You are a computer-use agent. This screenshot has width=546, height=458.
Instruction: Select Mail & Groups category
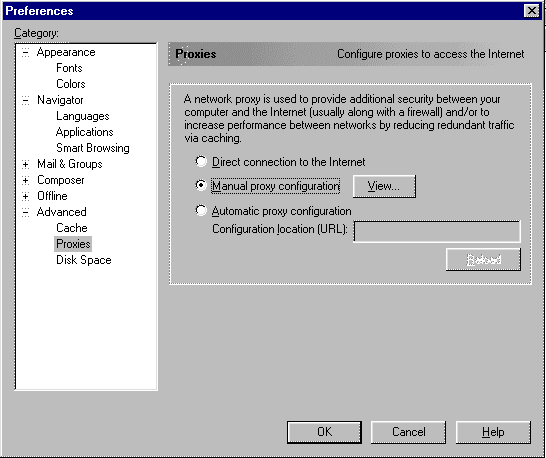[70, 164]
